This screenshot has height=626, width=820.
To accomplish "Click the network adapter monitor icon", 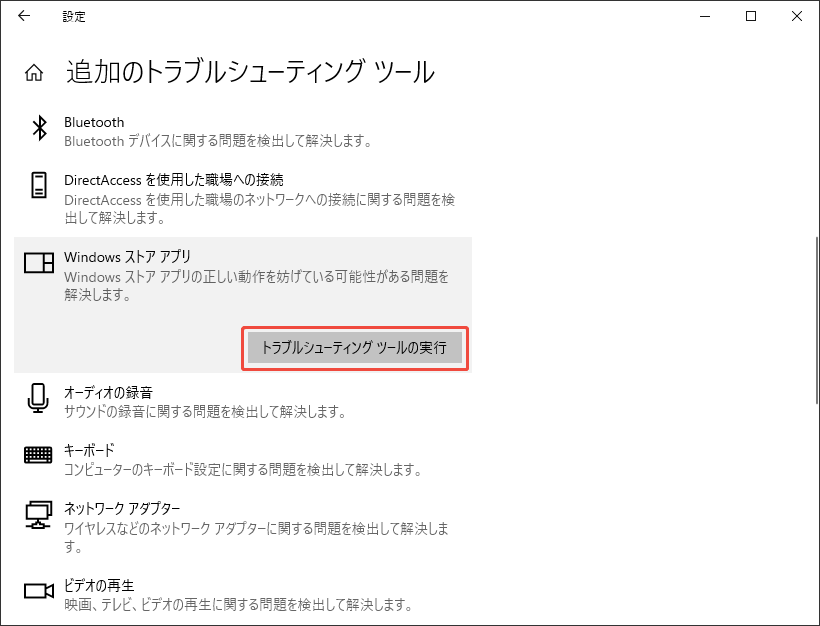I will click(39, 515).
